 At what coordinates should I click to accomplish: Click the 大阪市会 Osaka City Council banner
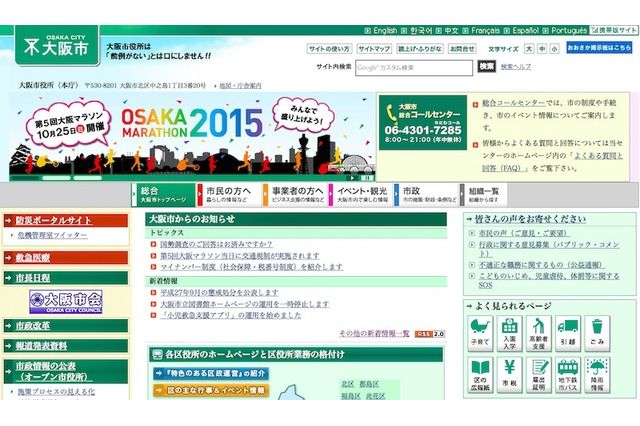(66, 302)
